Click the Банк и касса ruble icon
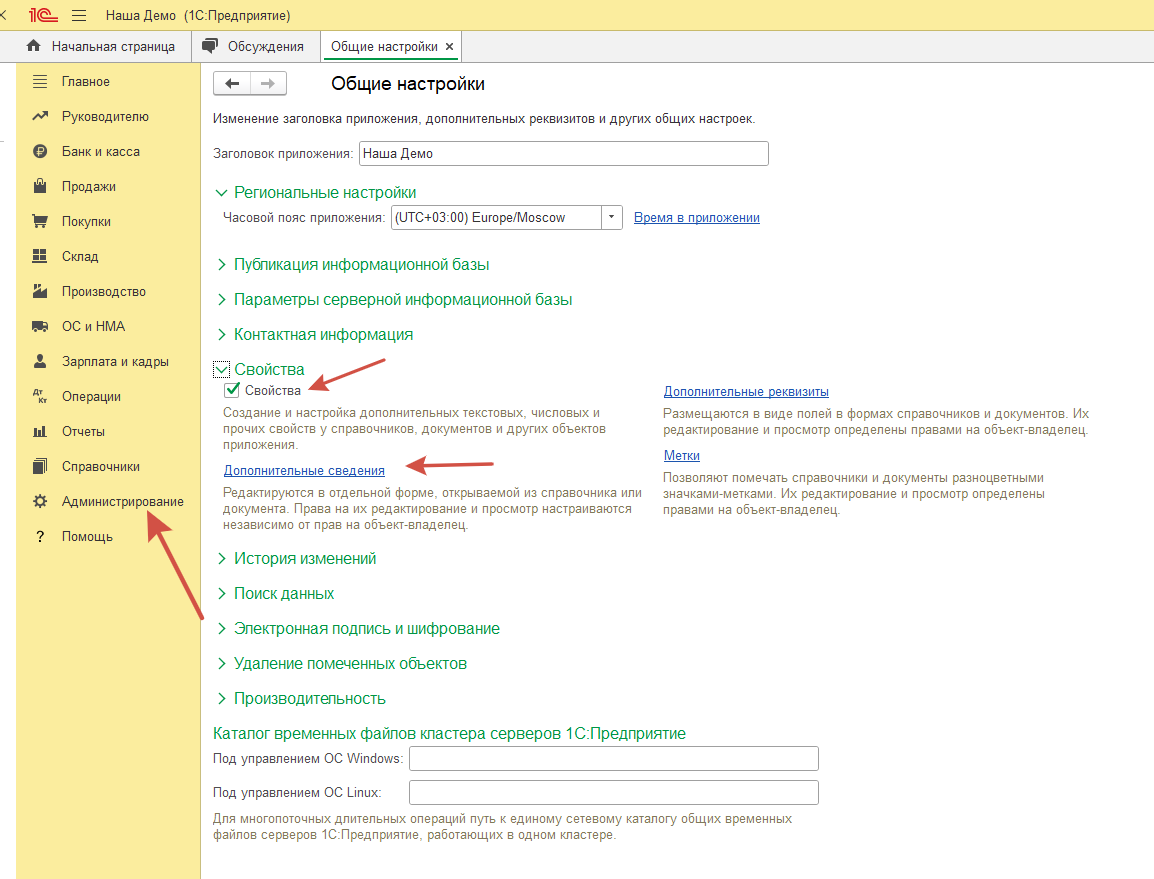1154x879 pixels. point(40,152)
